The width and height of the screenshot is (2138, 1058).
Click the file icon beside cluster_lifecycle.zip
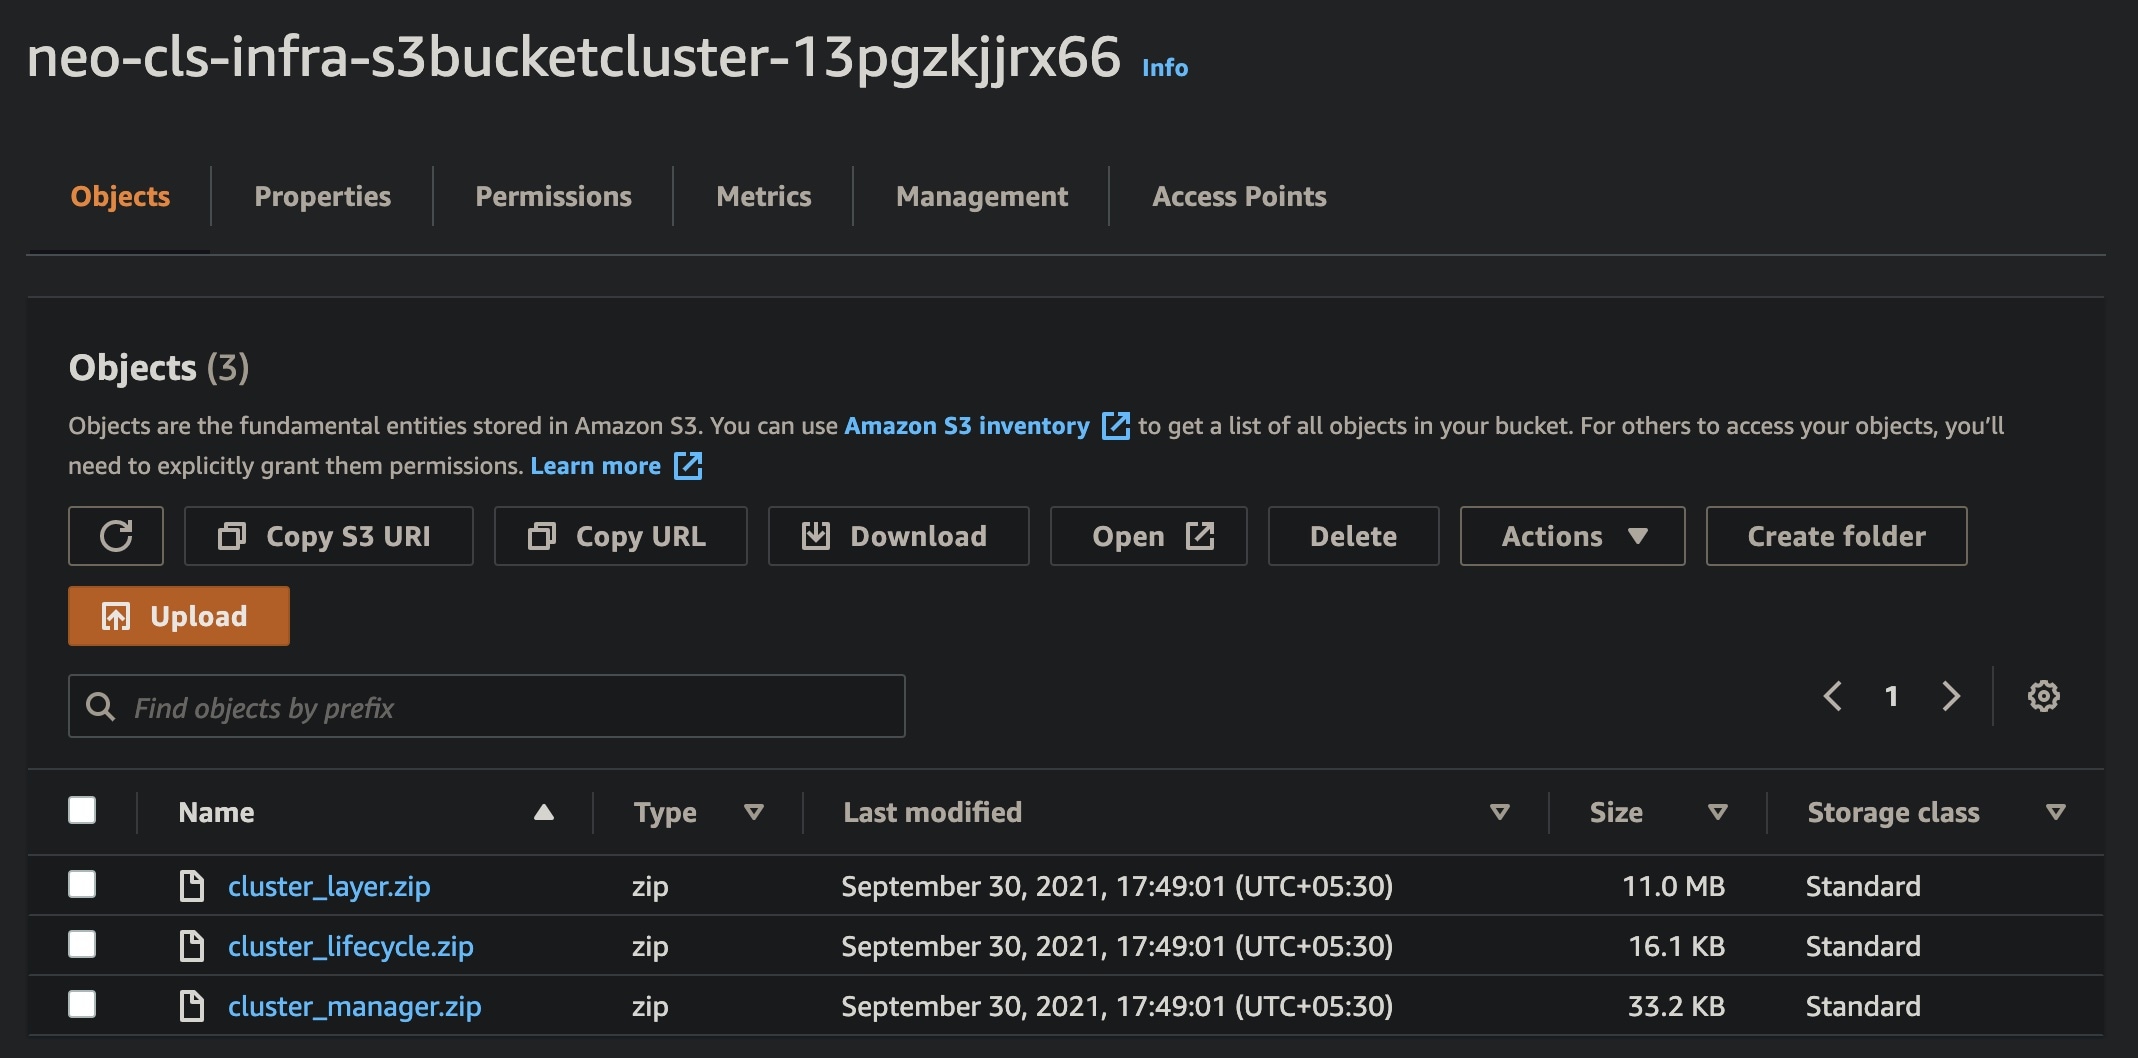coord(191,946)
